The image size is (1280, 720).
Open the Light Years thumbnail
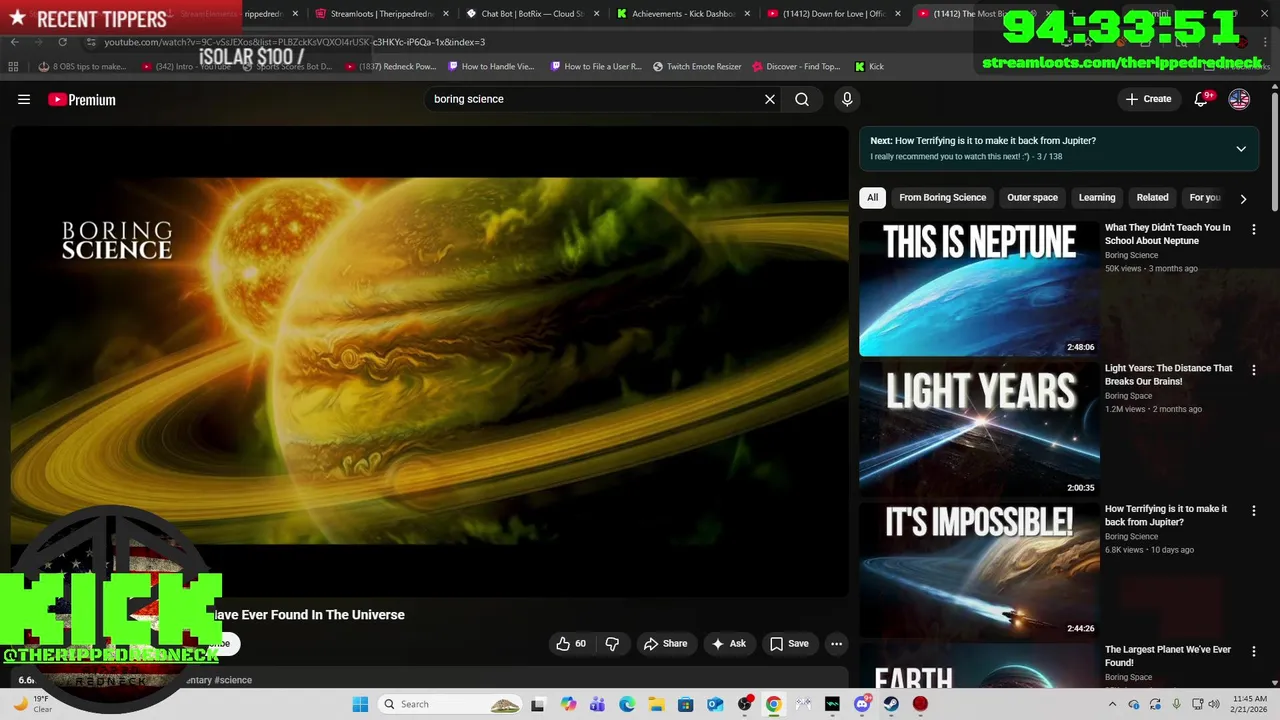[979, 429]
